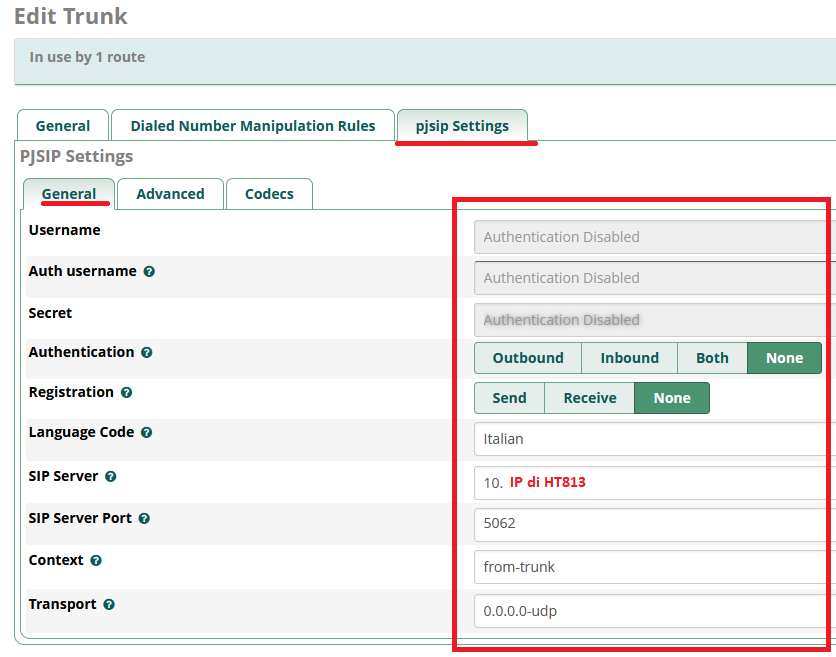Click the SIP Server Port field

pyautogui.click(x=655, y=525)
